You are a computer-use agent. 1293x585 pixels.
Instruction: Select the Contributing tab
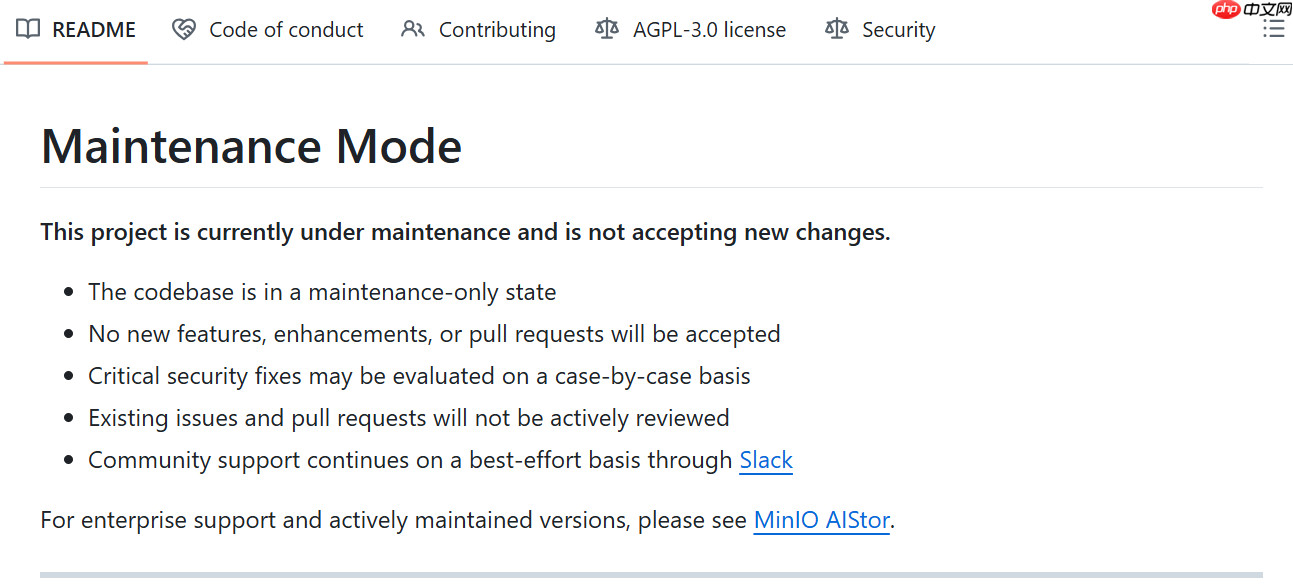(x=497, y=30)
